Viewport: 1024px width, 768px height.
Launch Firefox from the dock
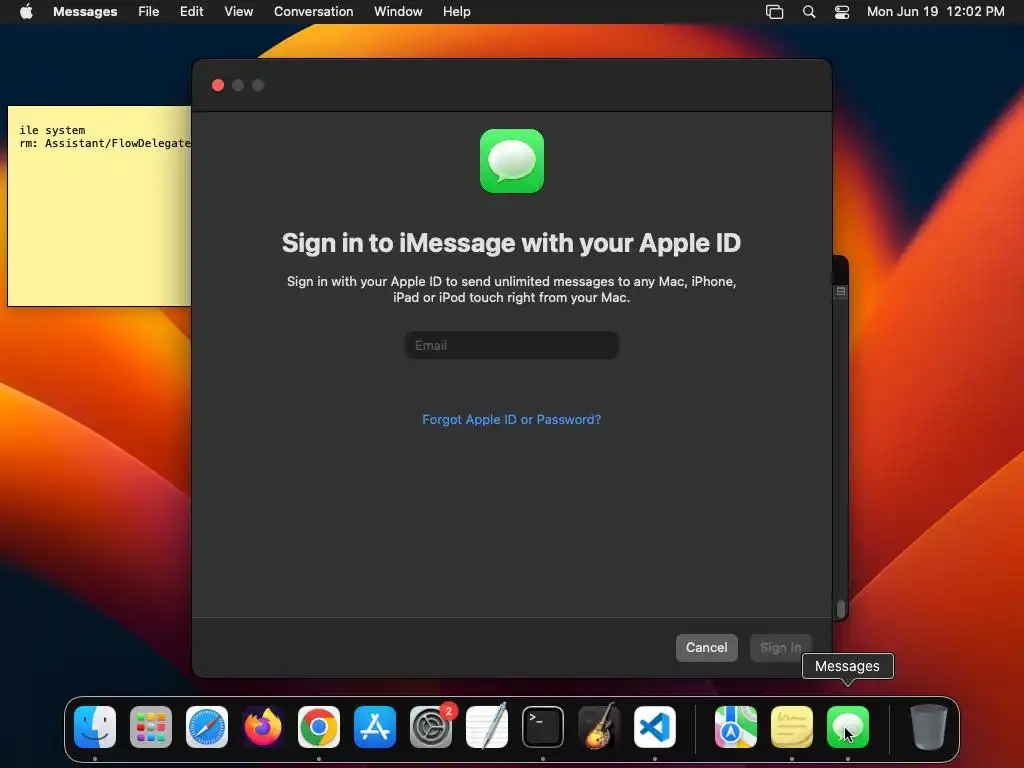[x=263, y=727]
